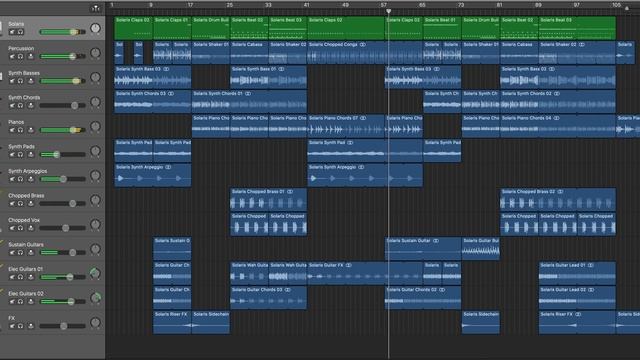Click the icon right of Chopped Brass' solo button
This screenshot has width=640, height=360.
[31, 203]
